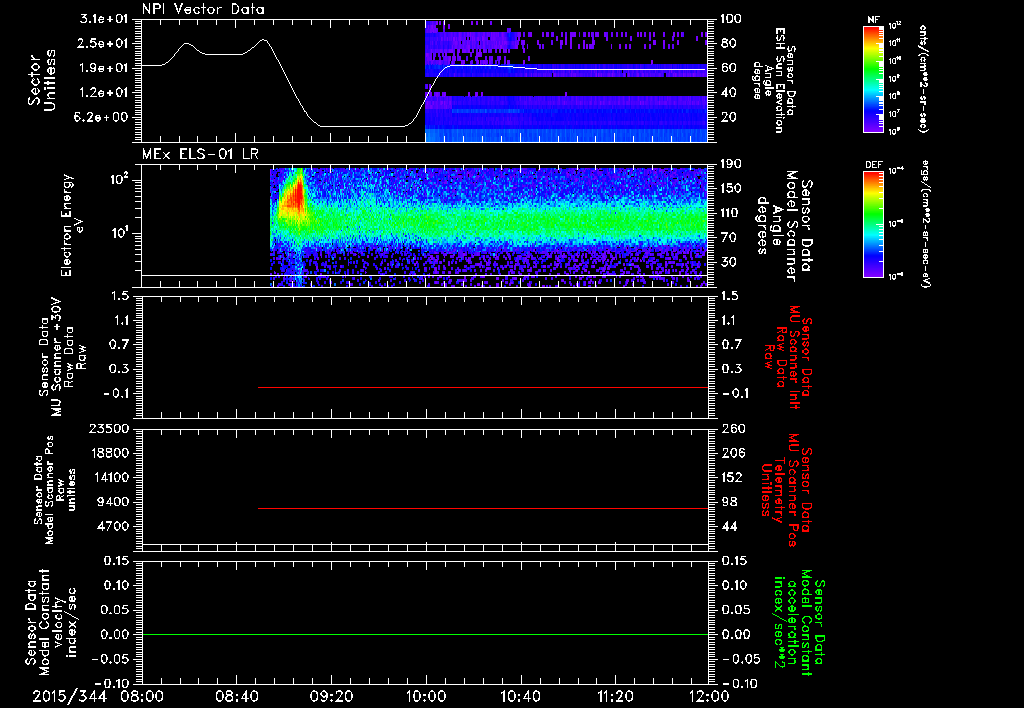Click the '2015/344' date label

click(70, 696)
